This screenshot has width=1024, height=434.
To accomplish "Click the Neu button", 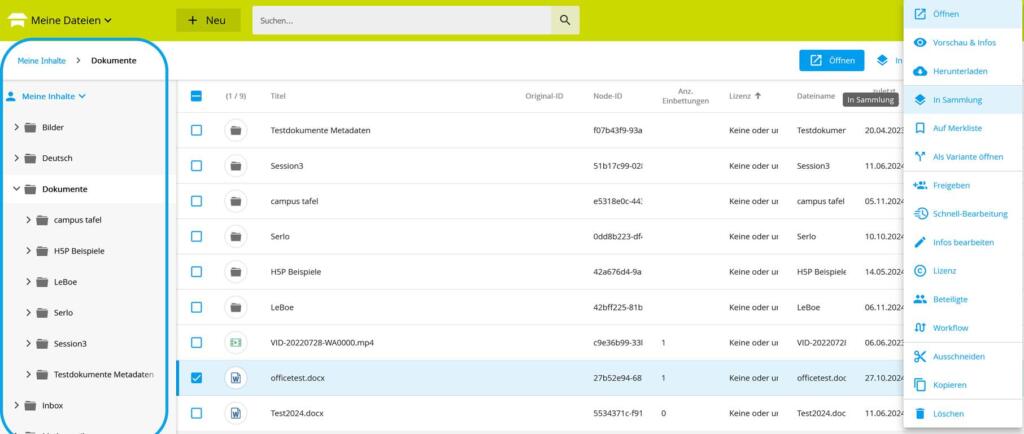I will pos(208,20).
